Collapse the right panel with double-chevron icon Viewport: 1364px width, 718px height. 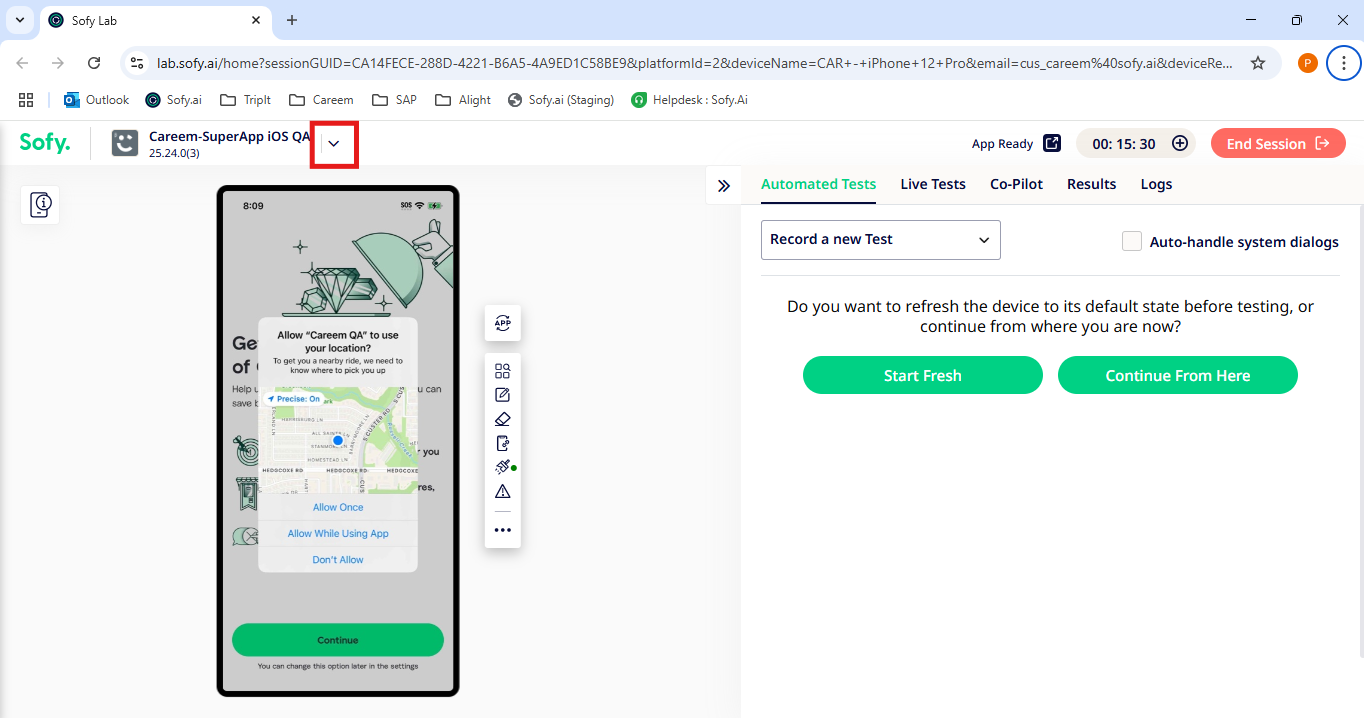tap(724, 185)
